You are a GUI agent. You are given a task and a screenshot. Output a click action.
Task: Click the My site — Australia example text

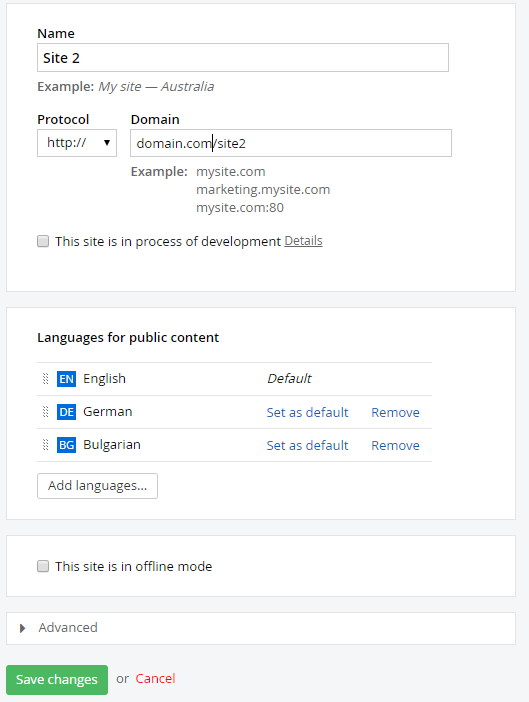156,86
